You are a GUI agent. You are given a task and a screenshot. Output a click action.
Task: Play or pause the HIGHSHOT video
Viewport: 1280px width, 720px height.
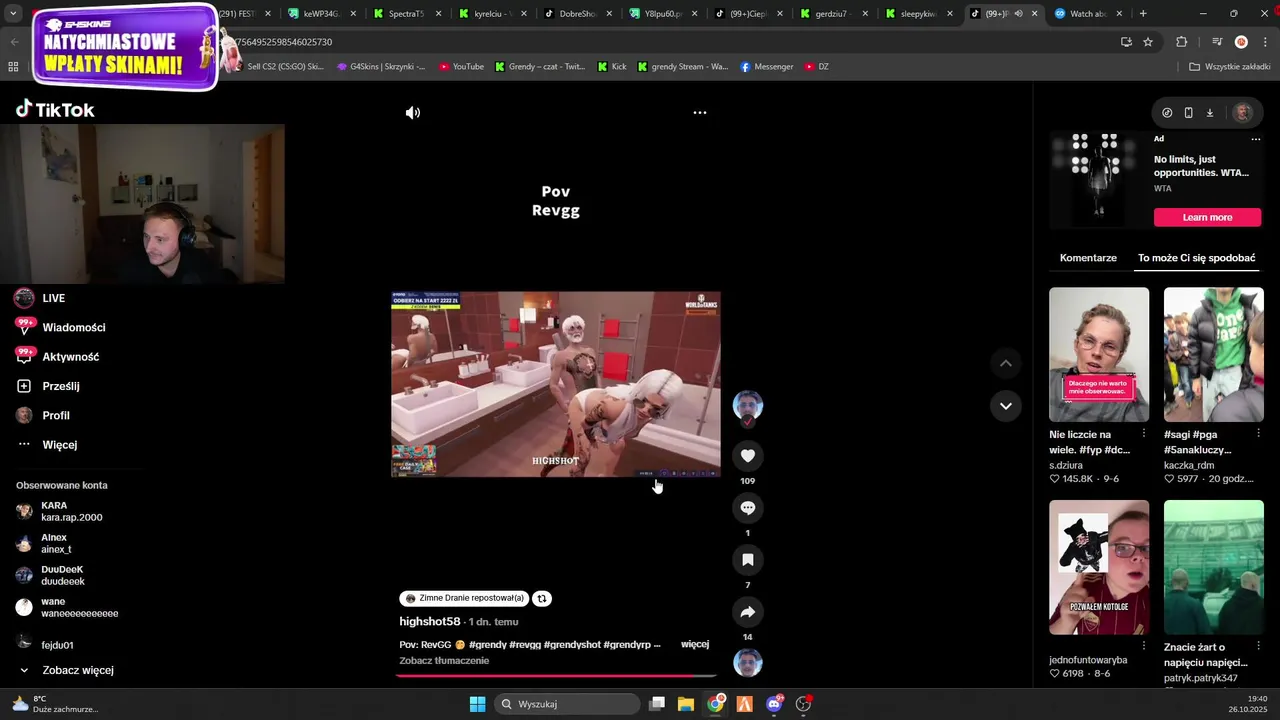click(556, 384)
